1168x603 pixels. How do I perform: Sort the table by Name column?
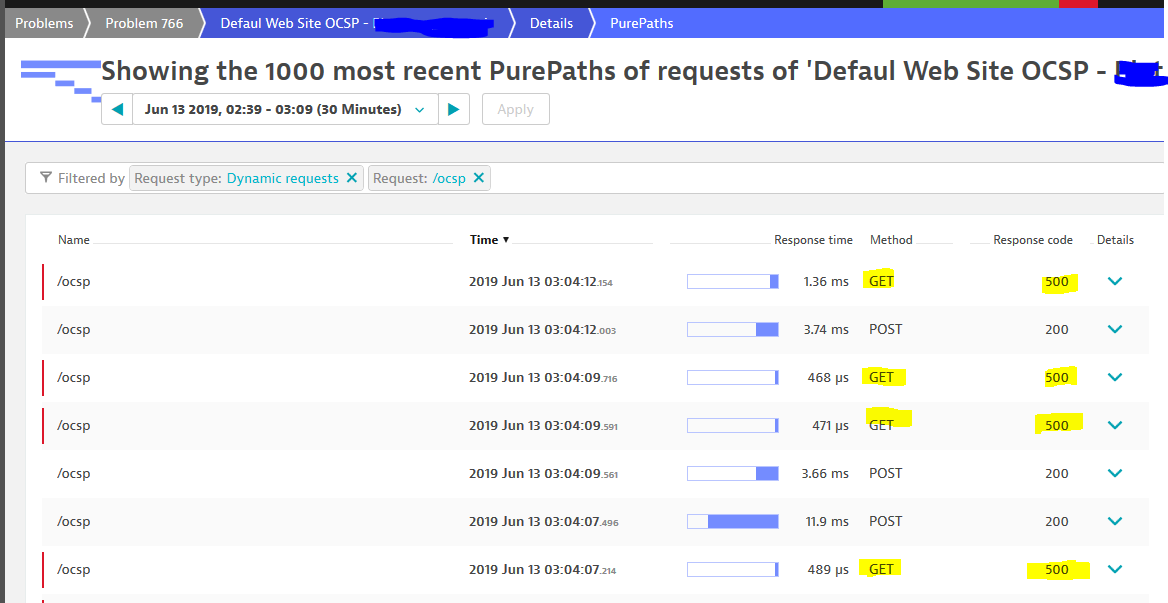(x=74, y=240)
